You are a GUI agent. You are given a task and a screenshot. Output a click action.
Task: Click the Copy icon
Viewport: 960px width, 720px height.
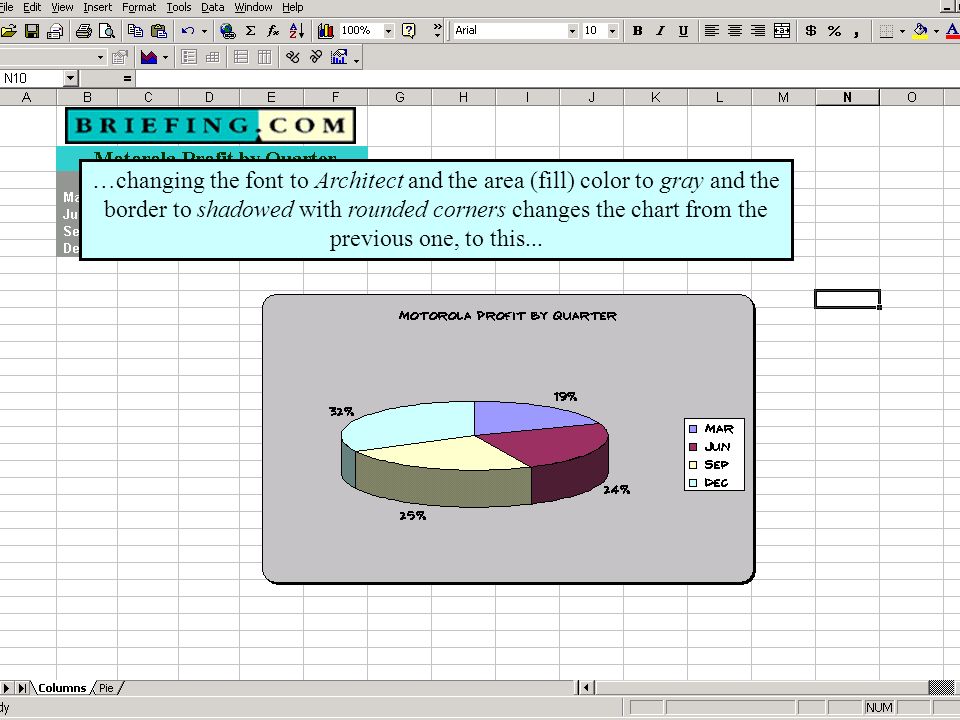click(135, 31)
